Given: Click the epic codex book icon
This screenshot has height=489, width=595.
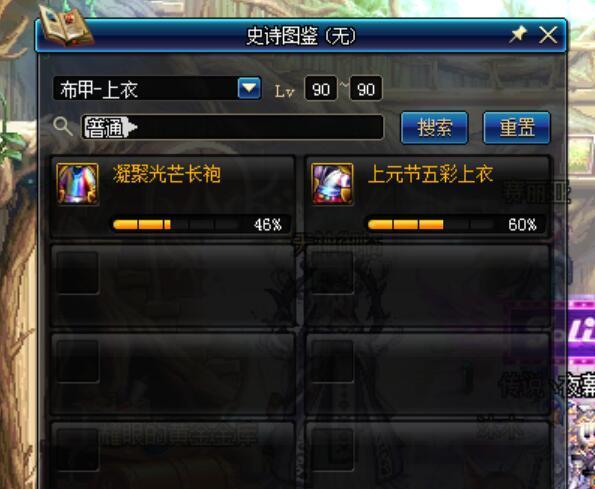Looking at the screenshot, I should click(65, 25).
